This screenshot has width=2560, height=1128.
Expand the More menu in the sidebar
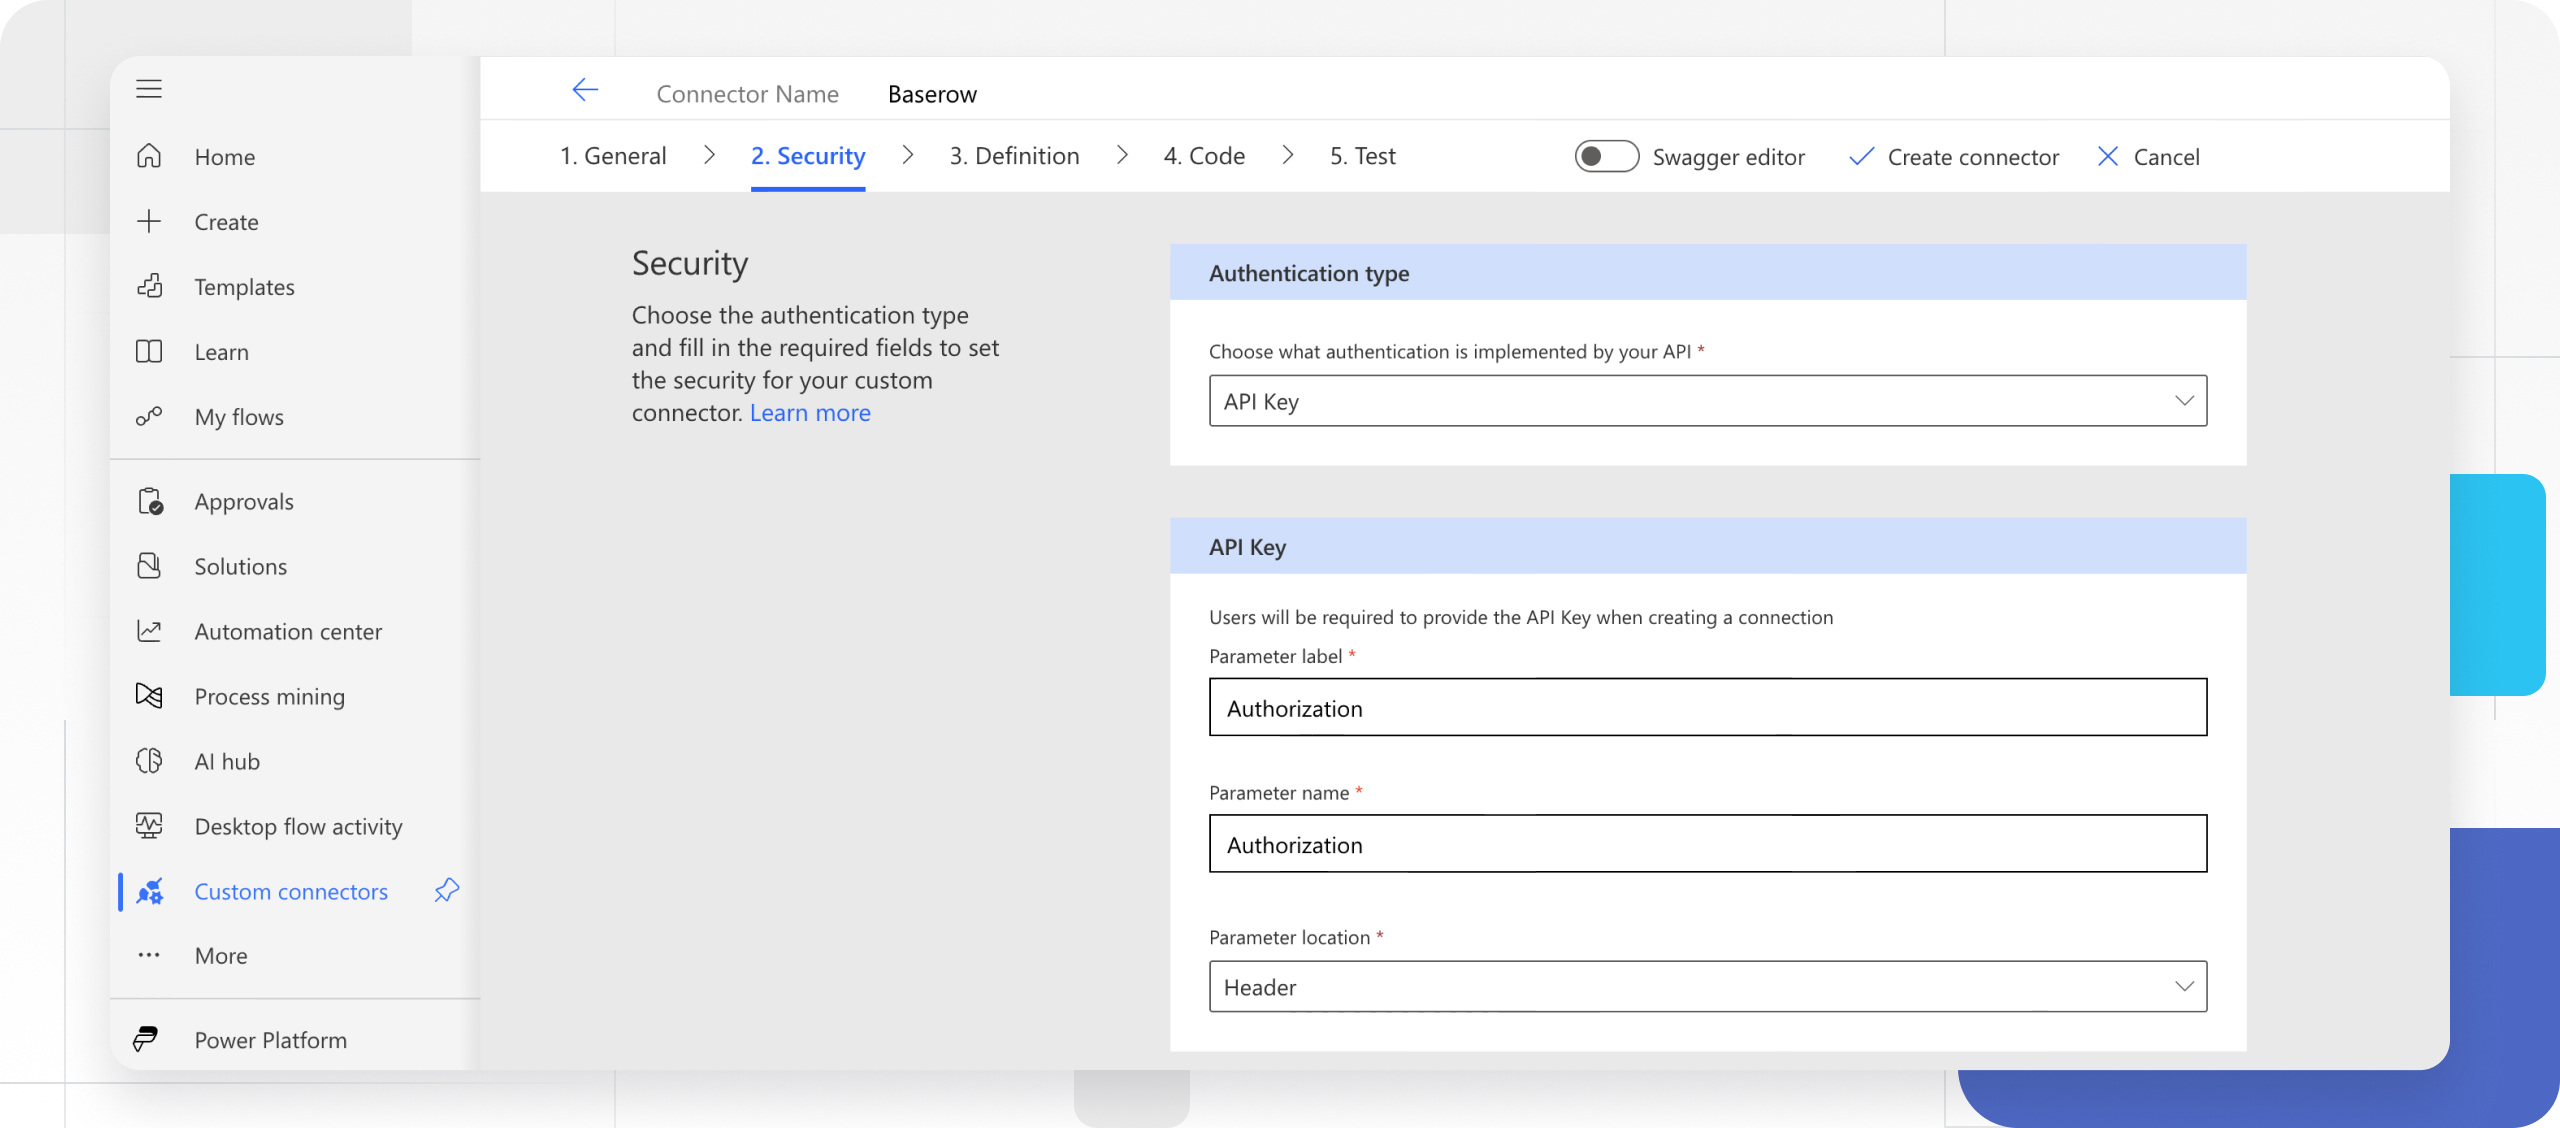click(x=220, y=955)
